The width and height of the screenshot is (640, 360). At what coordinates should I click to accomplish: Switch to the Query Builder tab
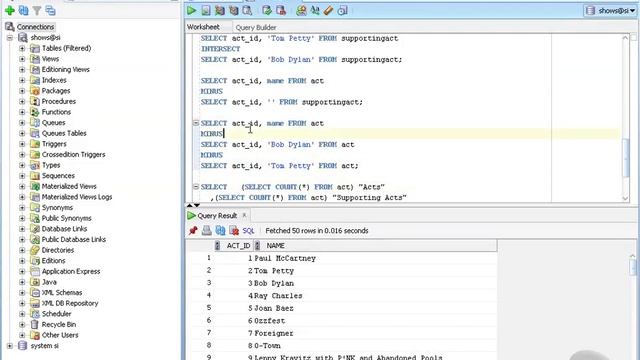(x=256, y=27)
